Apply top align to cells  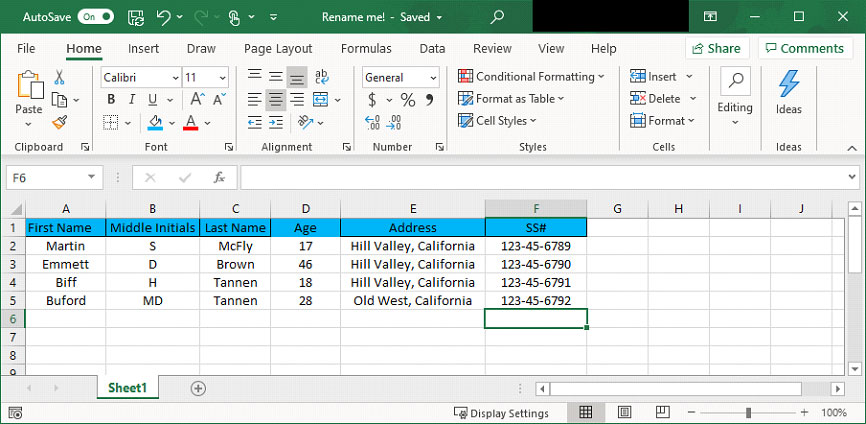pos(255,77)
